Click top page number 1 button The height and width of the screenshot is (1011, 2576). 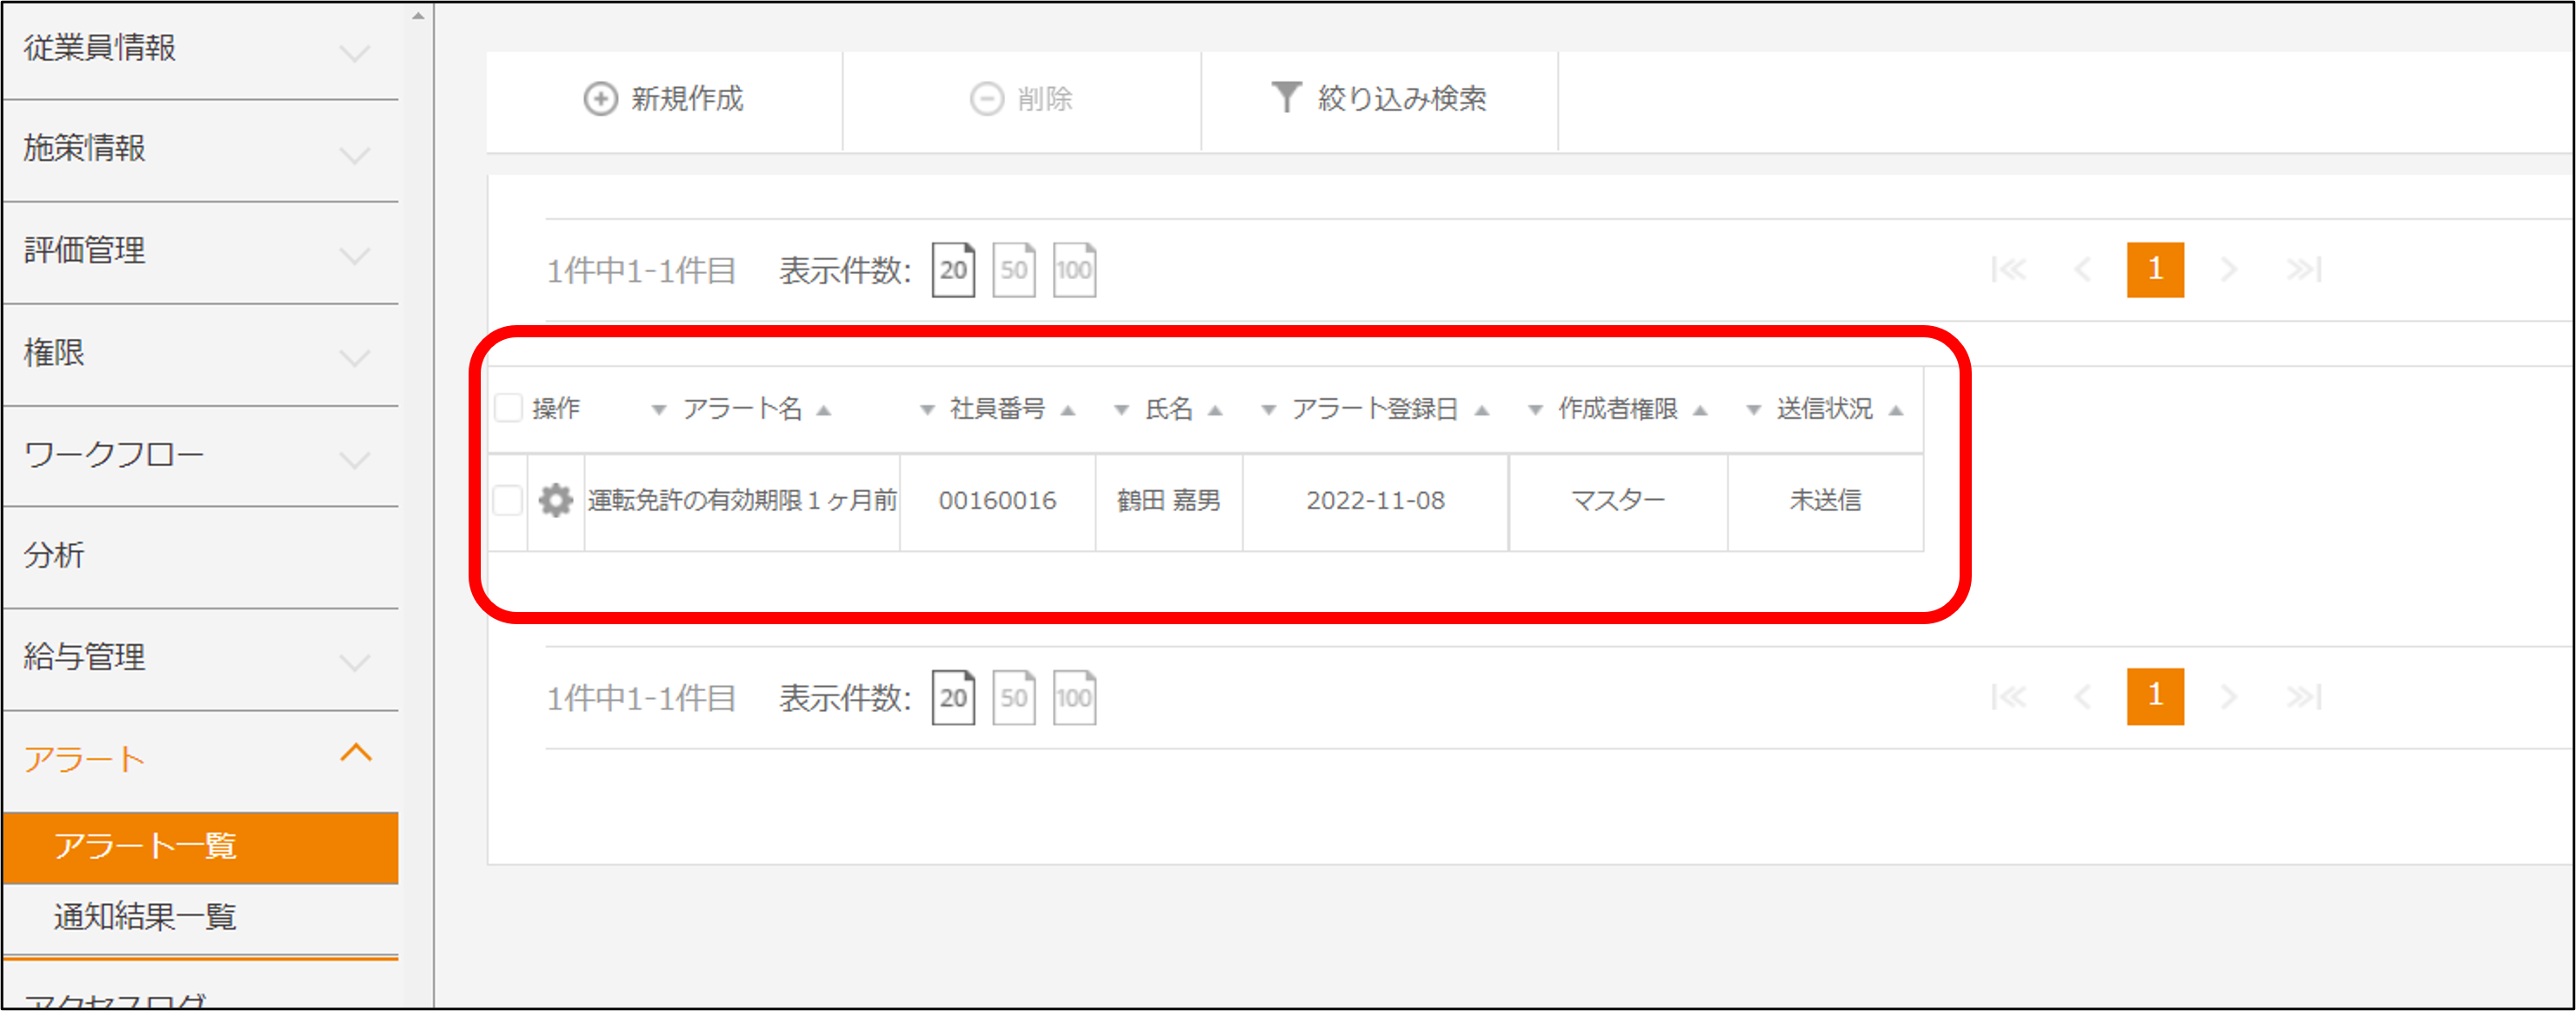[x=2154, y=270]
